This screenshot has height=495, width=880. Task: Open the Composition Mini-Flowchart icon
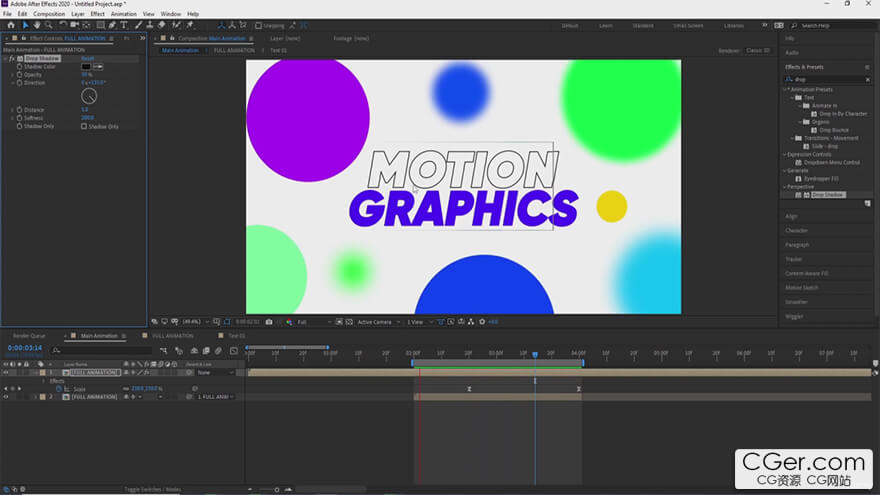(x=163, y=351)
